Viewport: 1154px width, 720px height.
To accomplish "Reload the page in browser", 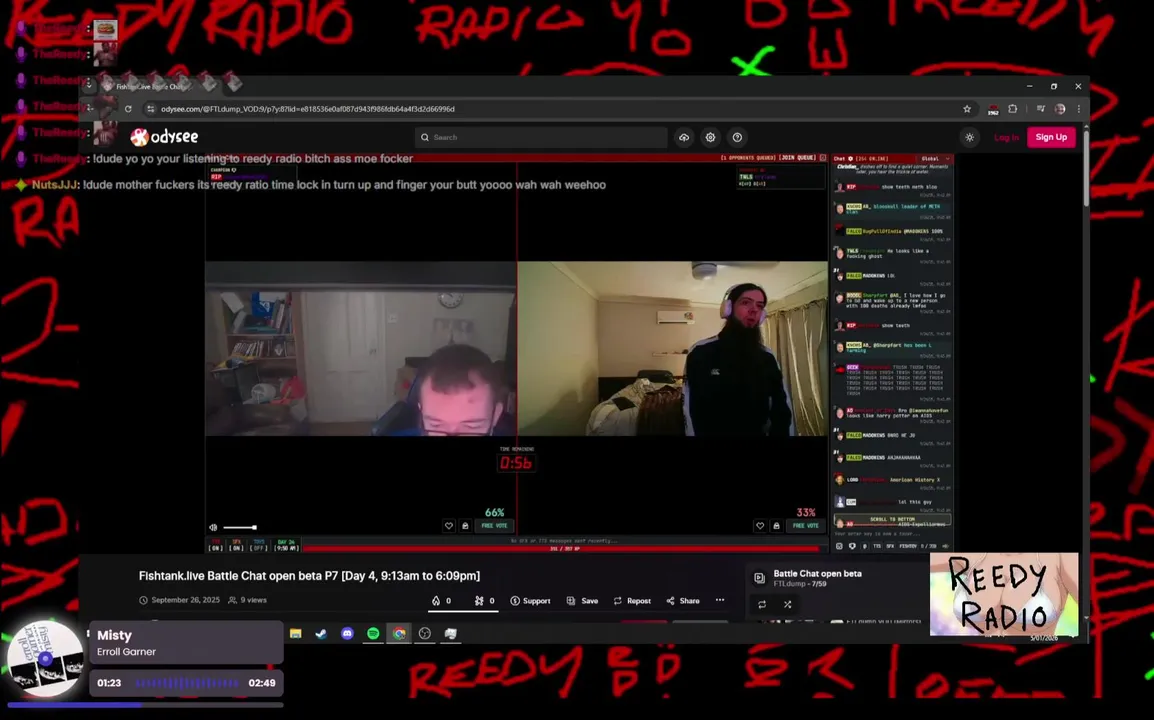I will (x=128, y=109).
